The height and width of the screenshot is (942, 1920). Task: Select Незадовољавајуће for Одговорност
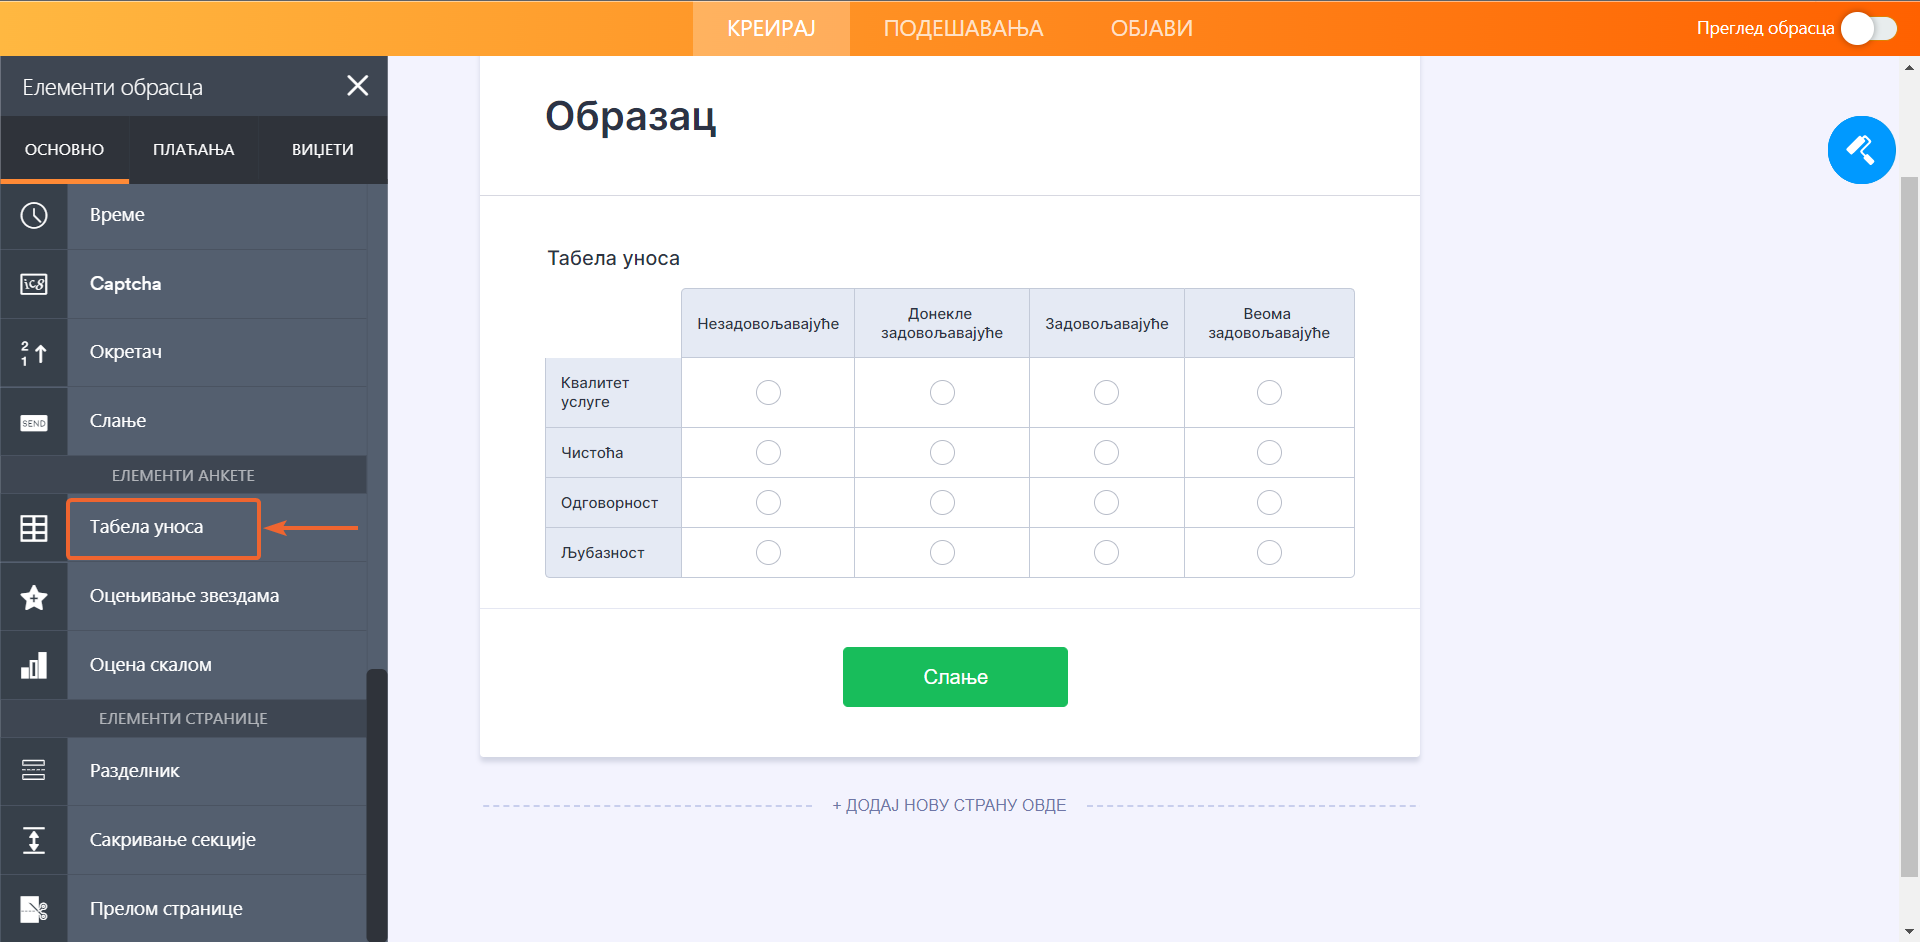tap(768, 502)
